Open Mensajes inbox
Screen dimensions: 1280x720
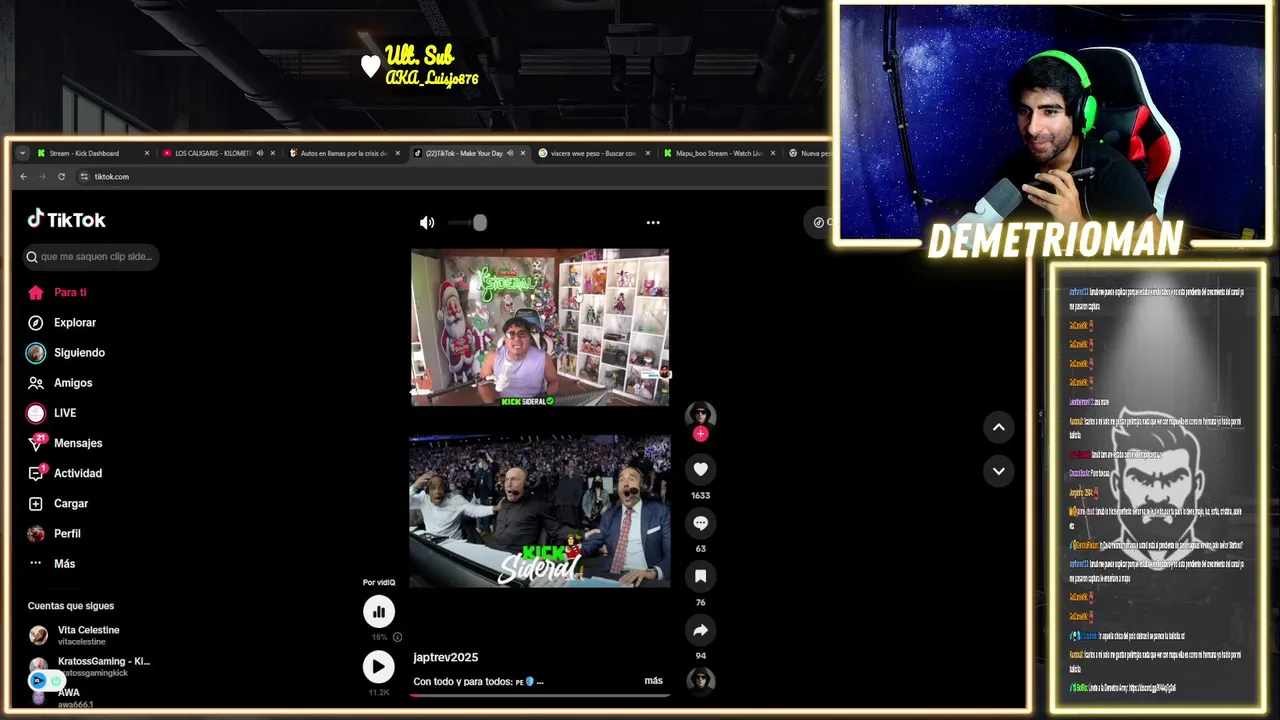(x=78, y=443)
